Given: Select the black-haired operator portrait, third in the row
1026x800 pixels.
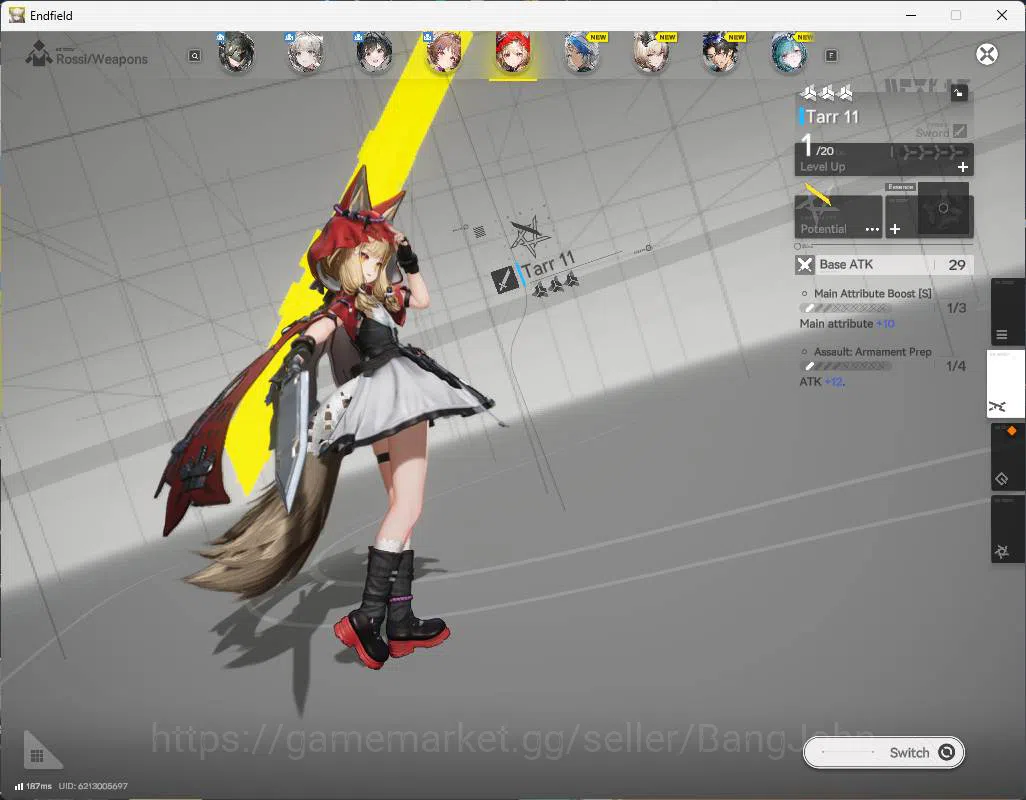Looking at the screenshot, I should [x=374, y=52].
